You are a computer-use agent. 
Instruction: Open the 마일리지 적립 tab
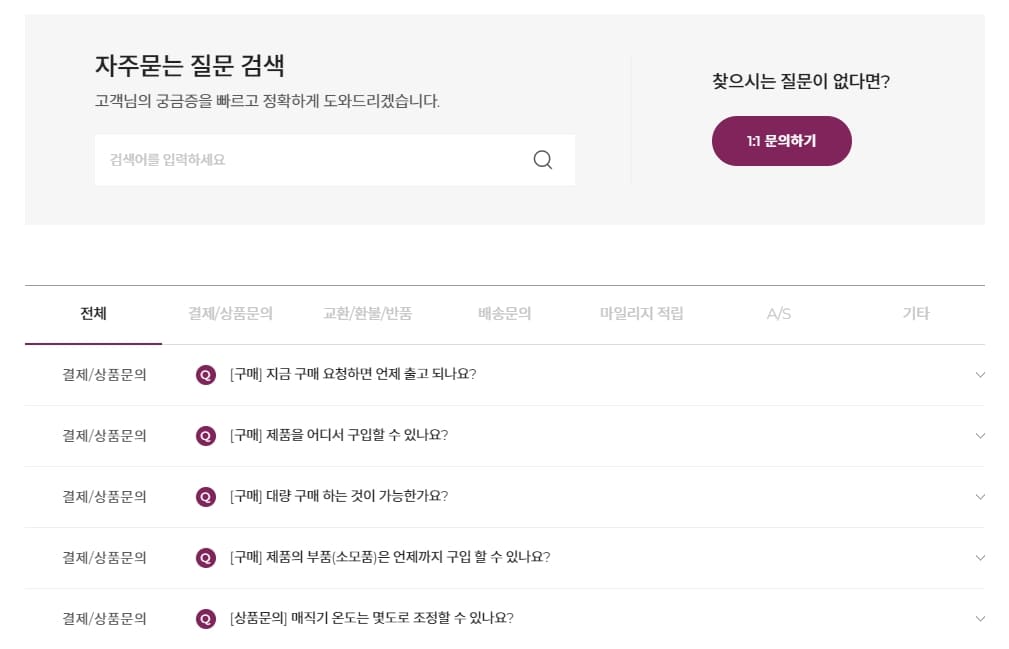(643, 313)
